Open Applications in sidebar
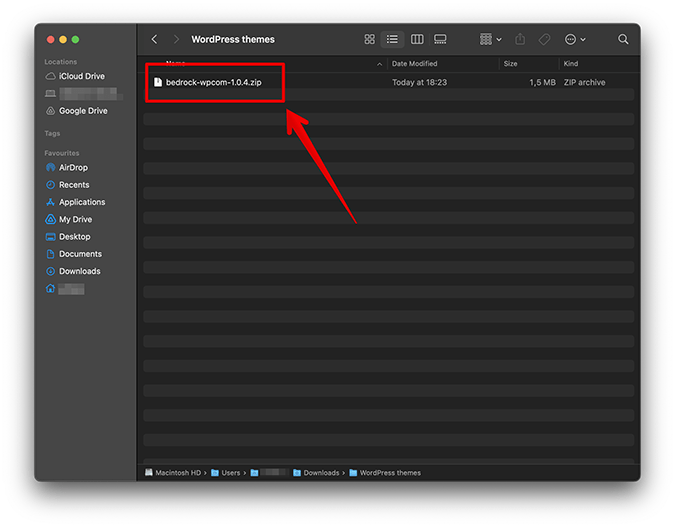 [75, 202]
